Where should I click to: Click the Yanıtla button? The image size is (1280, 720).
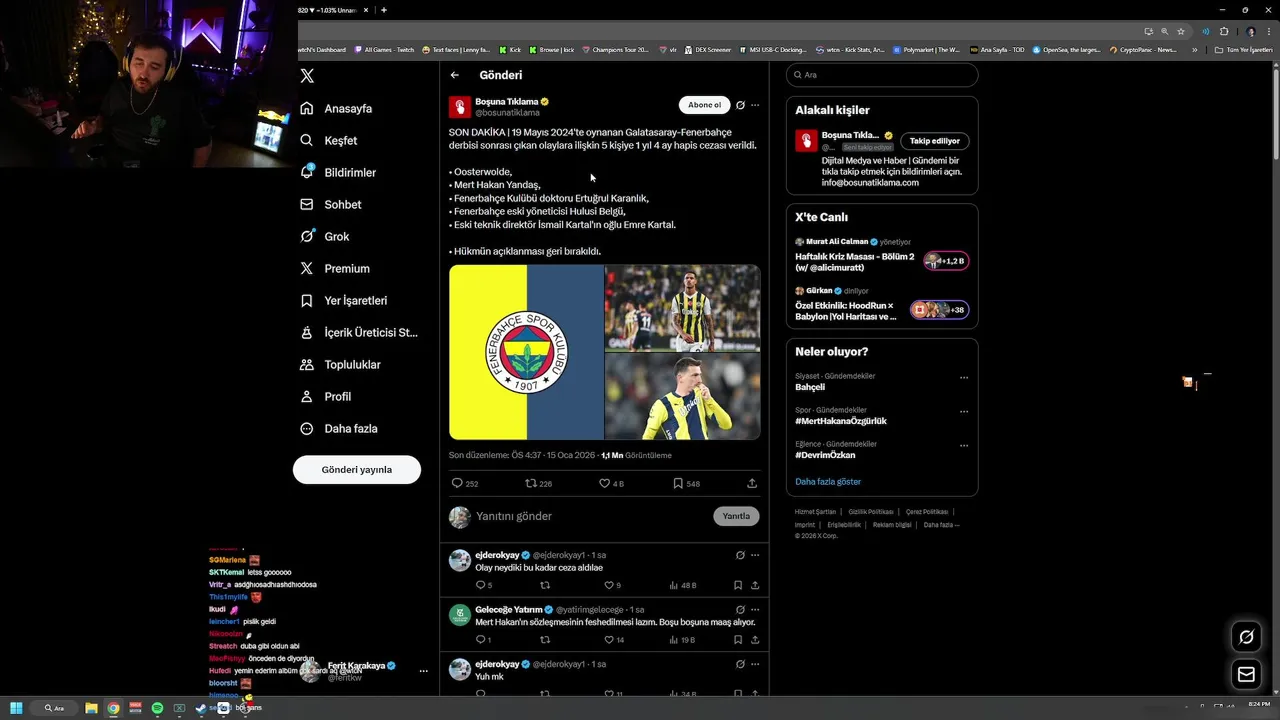pos(736,516)
